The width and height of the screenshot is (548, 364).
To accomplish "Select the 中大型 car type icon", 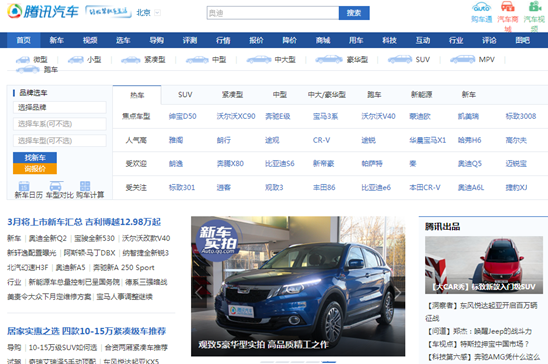I will 259,59.
